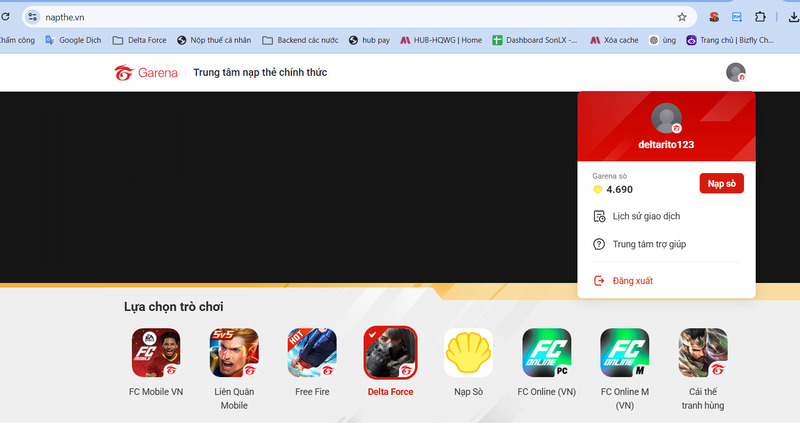Open the Chấm công bookmark

(17, 40)
